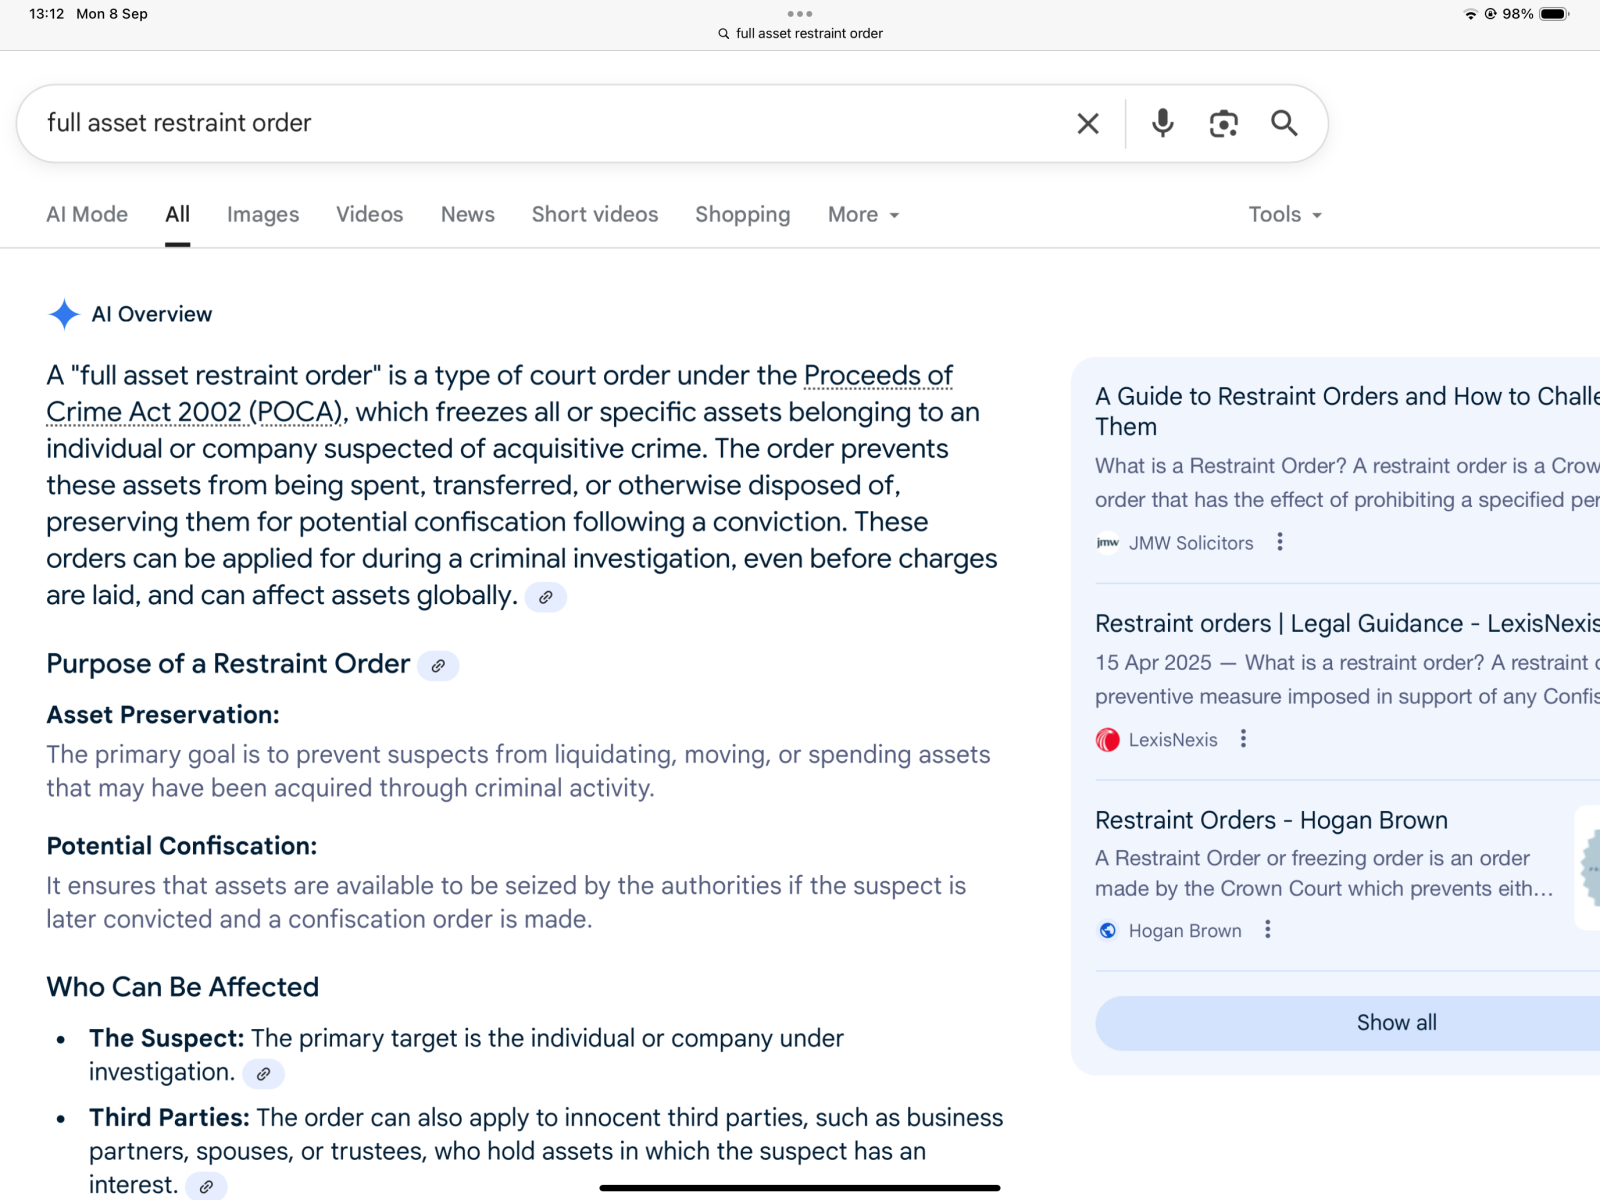Open more options for JMW Solicitors result
The width and height of the screenshot is (1600, 1200).
(1280, 542)
